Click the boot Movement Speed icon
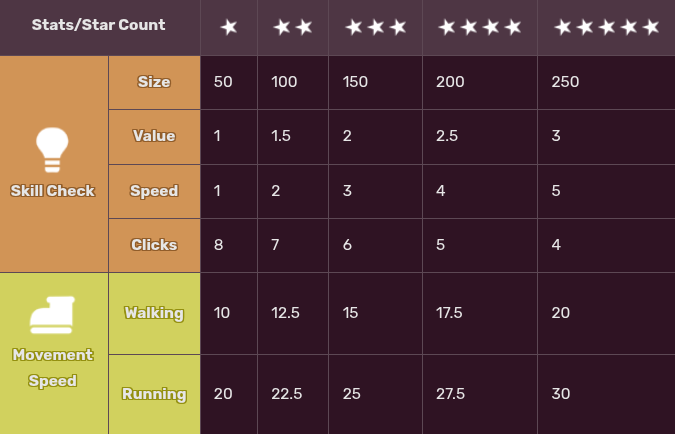The width and height of the screenshot is (675, 434). coord(53,315)
